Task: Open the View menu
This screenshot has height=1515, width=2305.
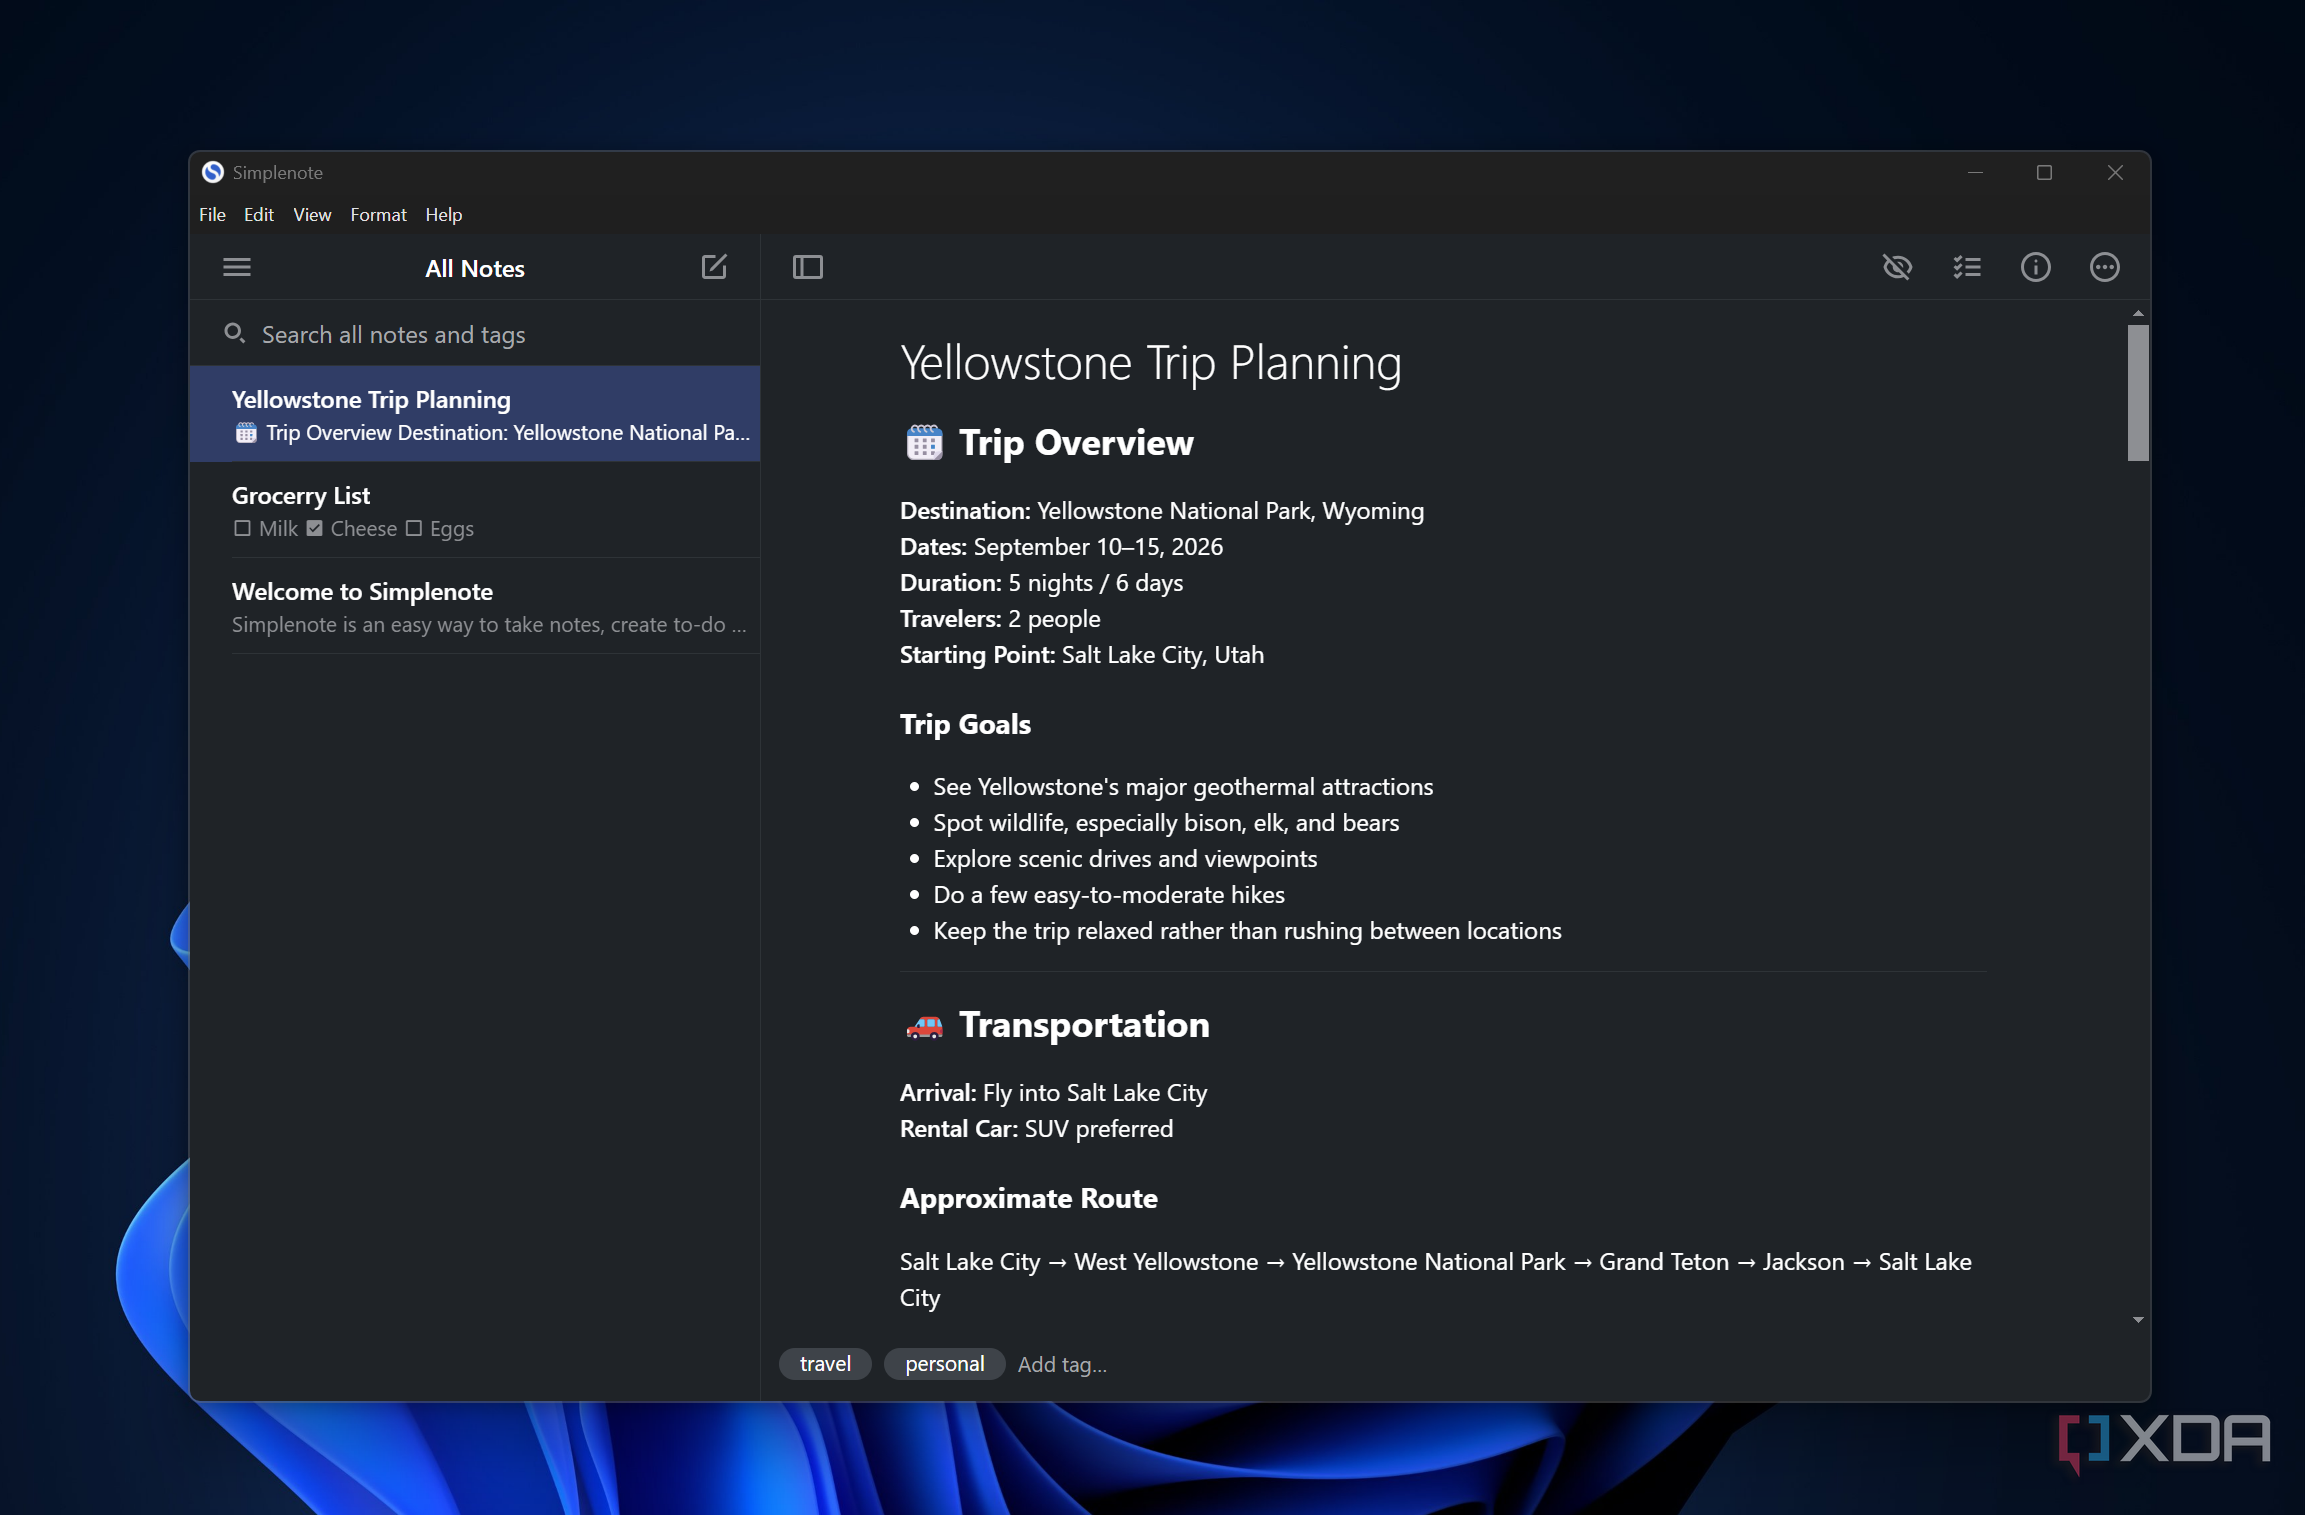Action: click(x=312, y=215)
